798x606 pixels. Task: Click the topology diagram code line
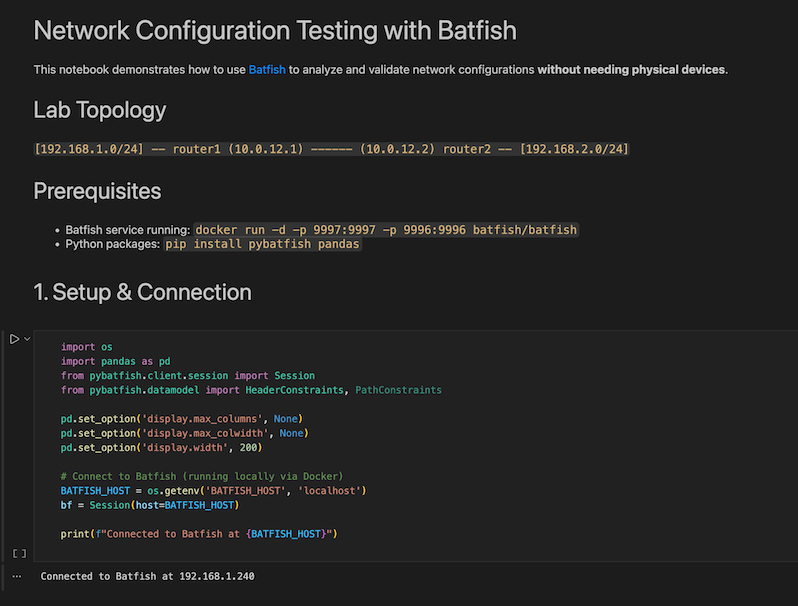point(331,149)
